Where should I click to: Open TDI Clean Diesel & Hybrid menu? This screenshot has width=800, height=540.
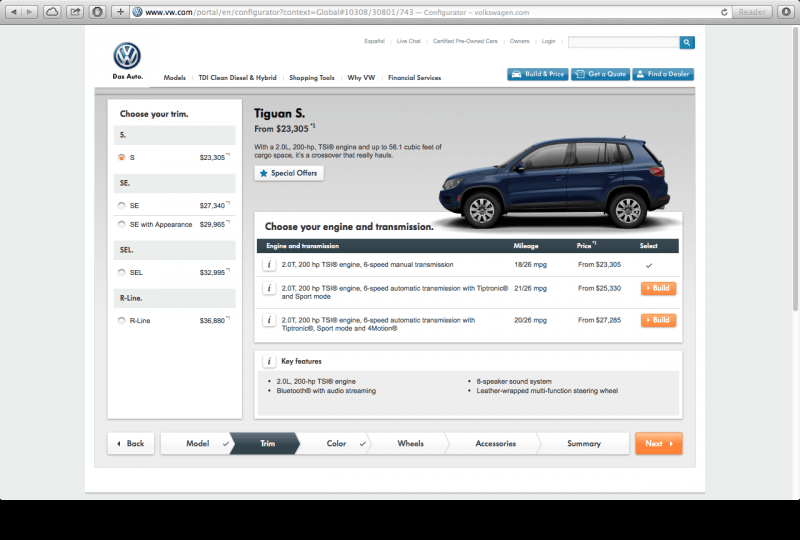237,78
